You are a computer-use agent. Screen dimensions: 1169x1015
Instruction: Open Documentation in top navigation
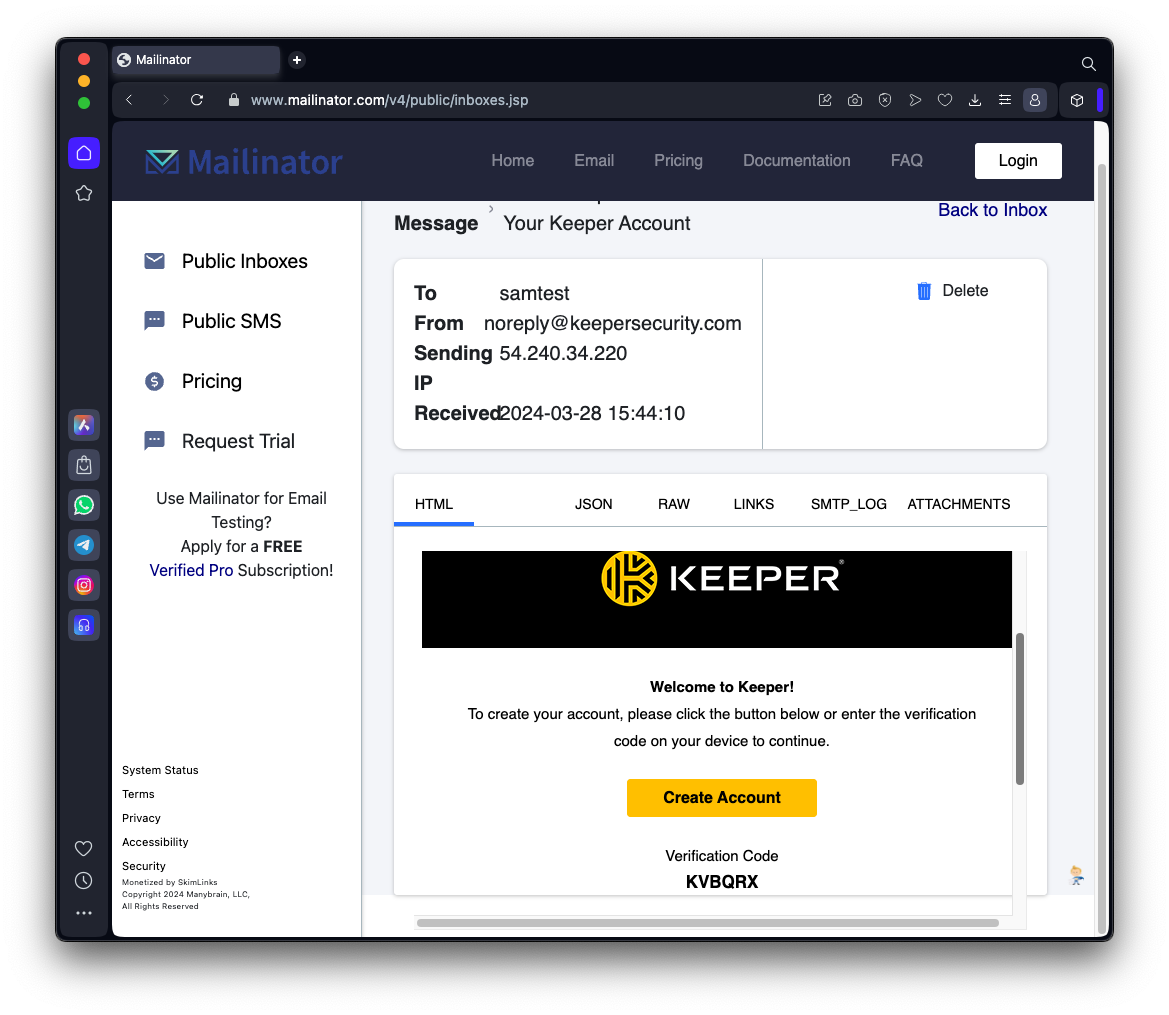click(796, 160)
